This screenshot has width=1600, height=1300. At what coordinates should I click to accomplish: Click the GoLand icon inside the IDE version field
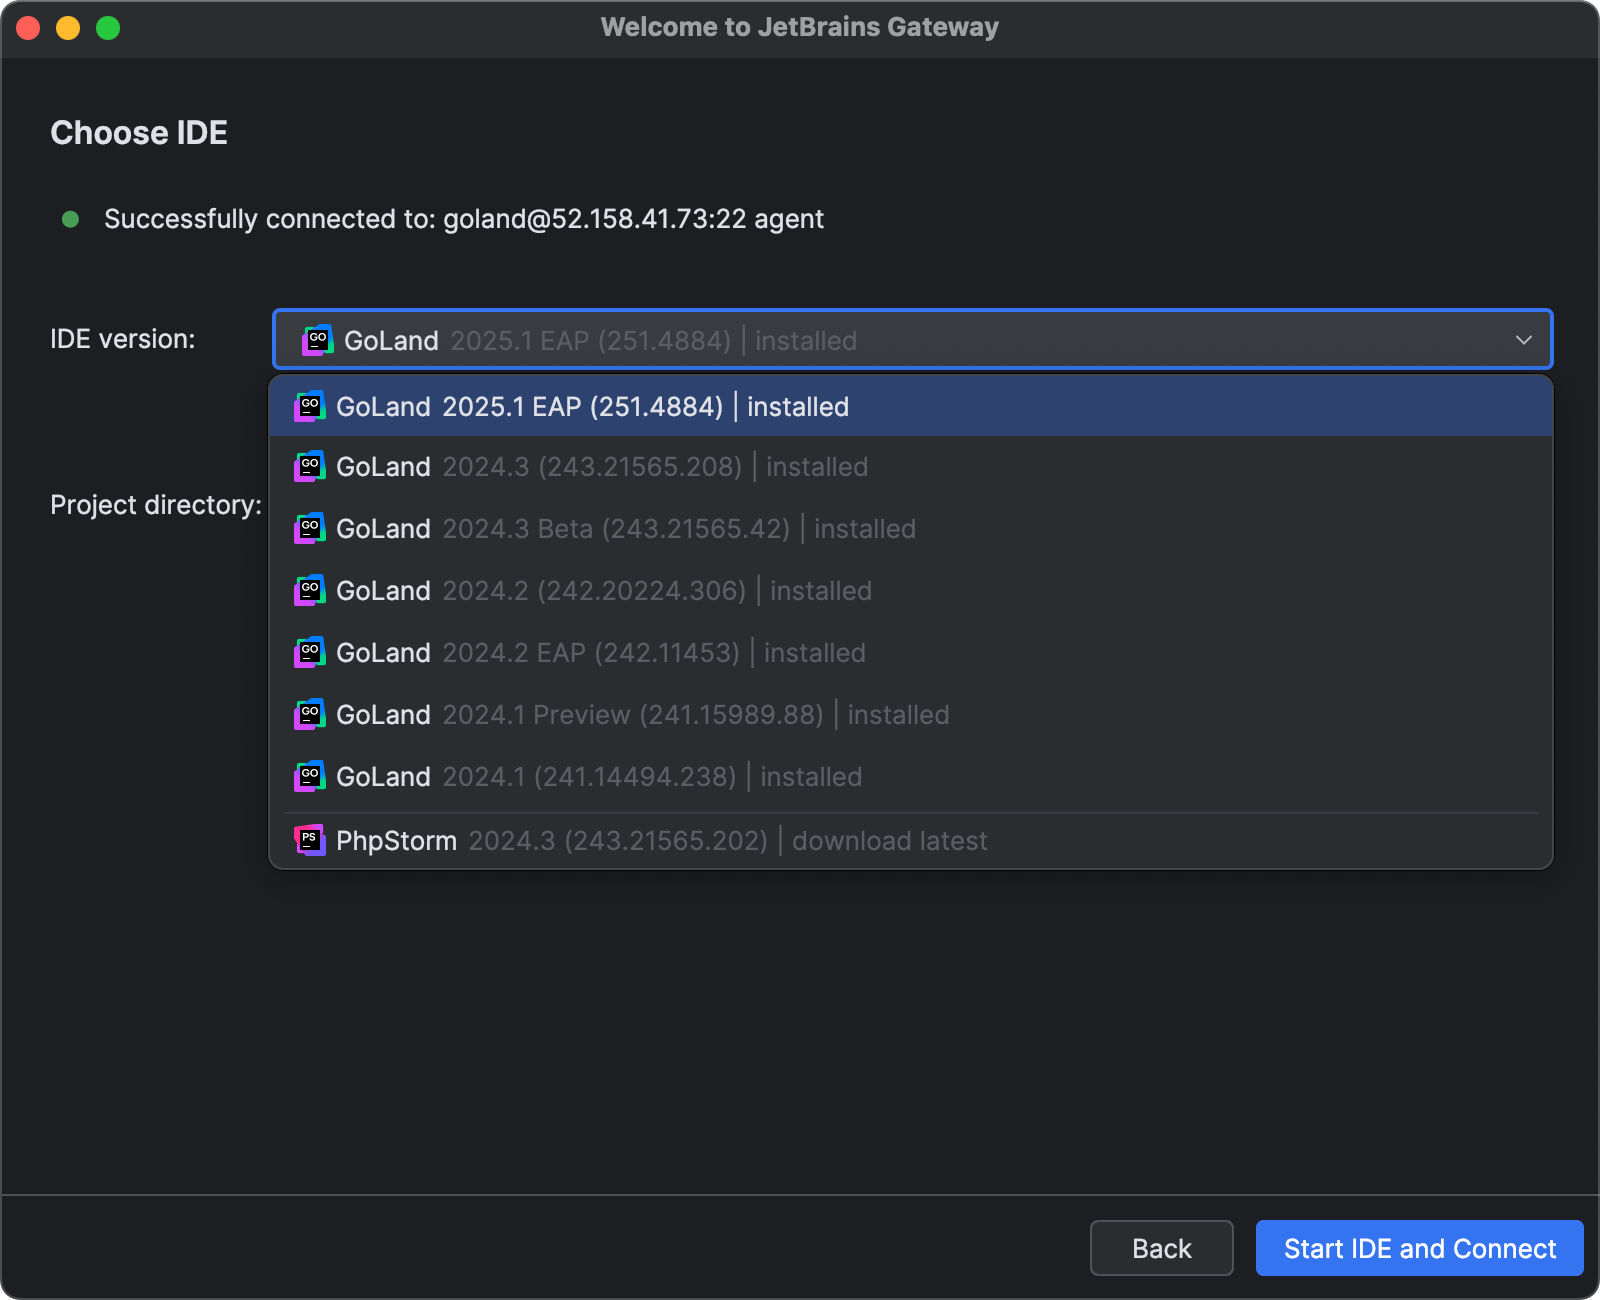[x=318, y=339]
